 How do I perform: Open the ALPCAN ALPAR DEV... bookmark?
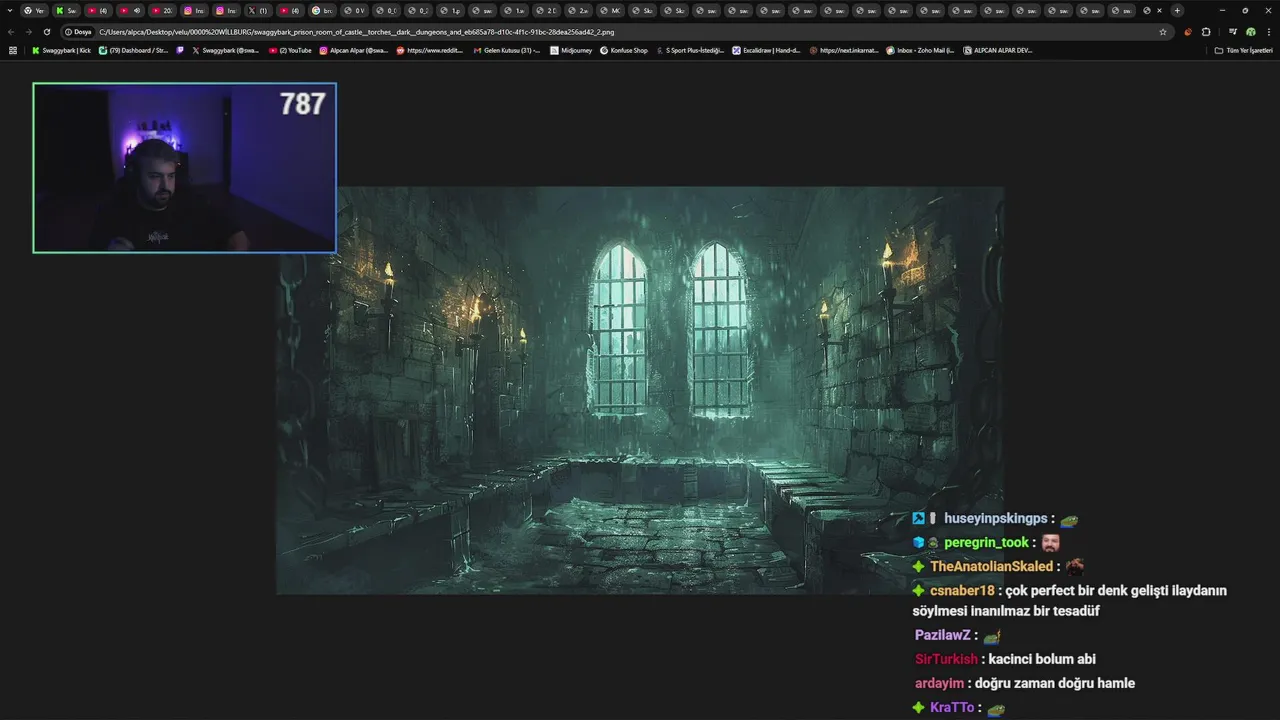click(998, 50)
